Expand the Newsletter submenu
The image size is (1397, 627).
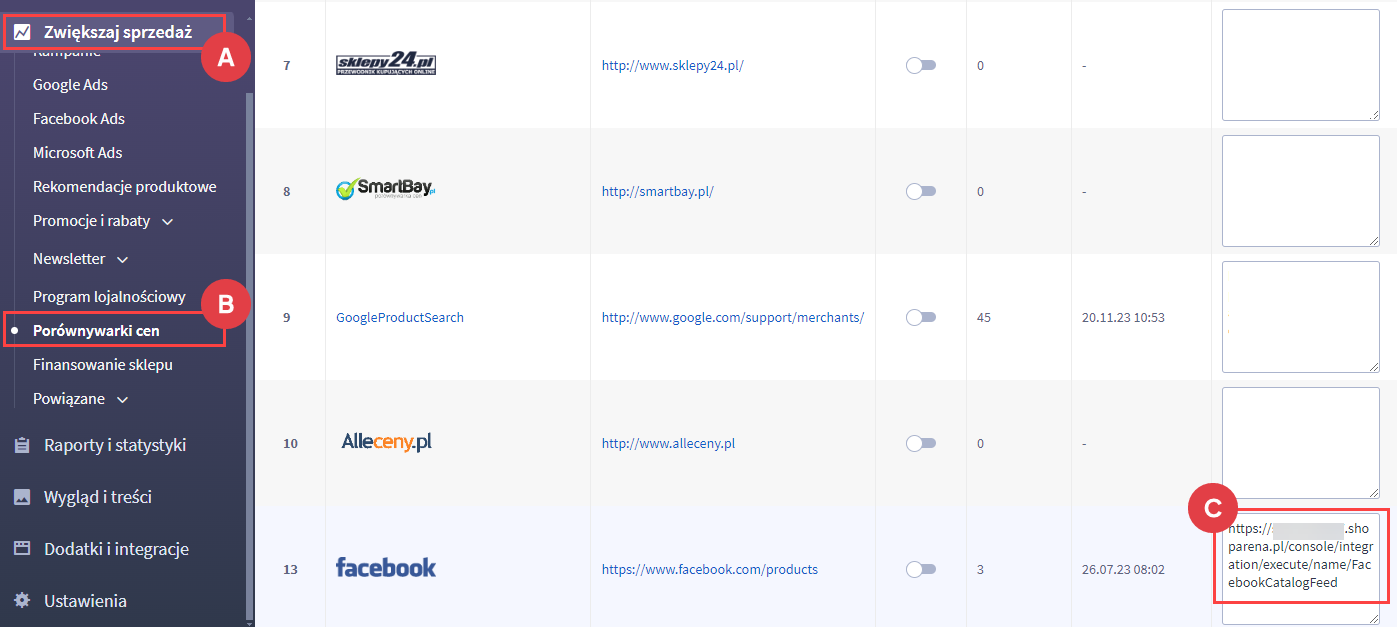123,260
